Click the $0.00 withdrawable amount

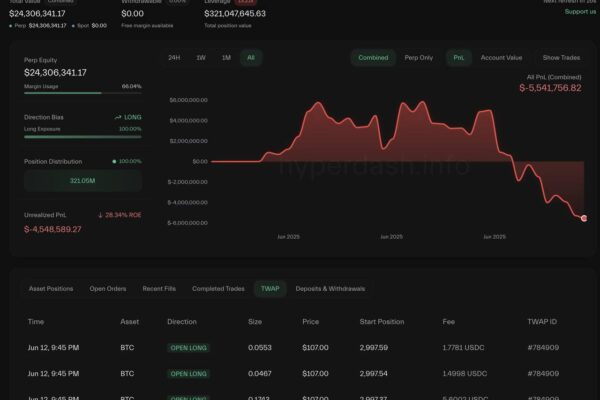(132, 14)
